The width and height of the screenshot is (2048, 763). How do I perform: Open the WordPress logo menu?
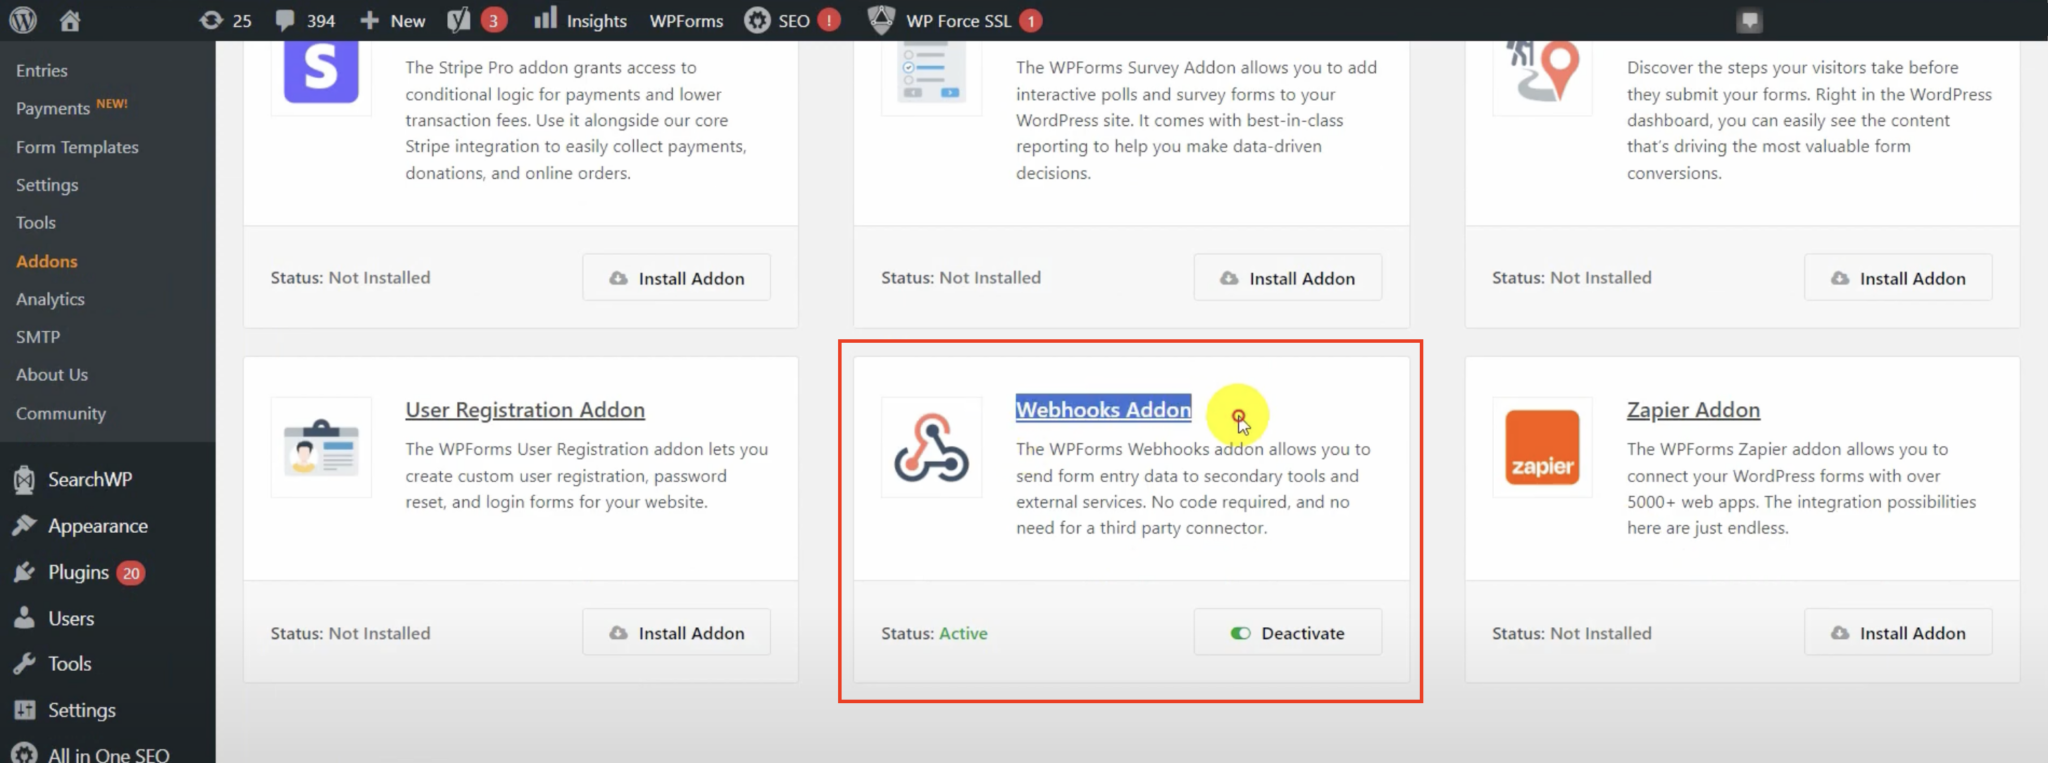tap(23, 20)
